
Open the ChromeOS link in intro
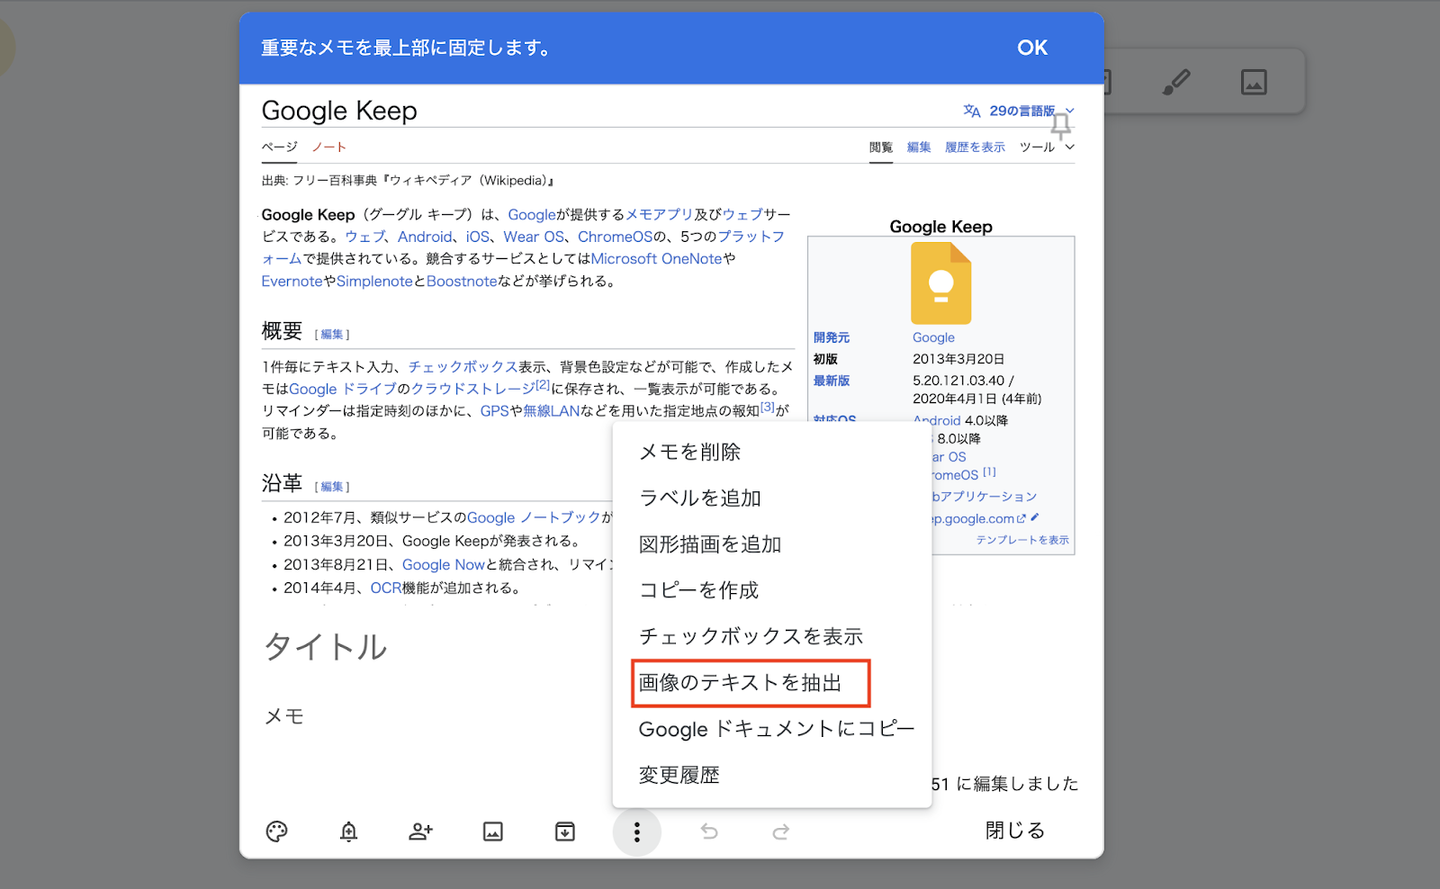(x=615, y=236)
